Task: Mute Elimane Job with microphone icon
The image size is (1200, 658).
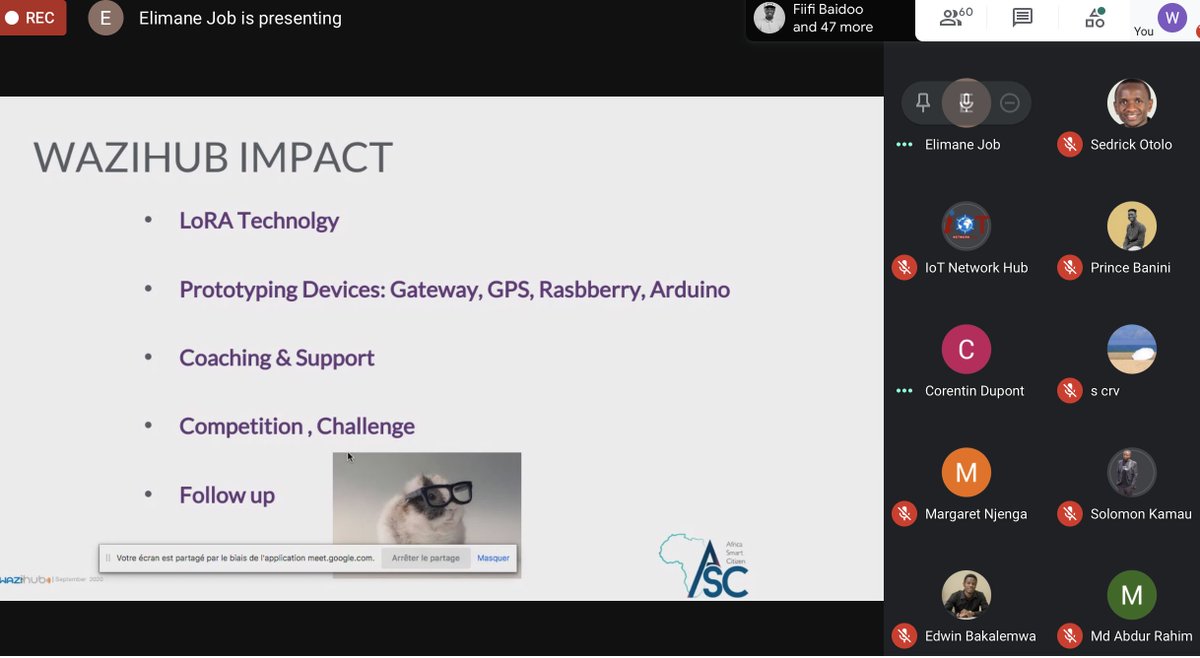Action: tap(966, 102)
